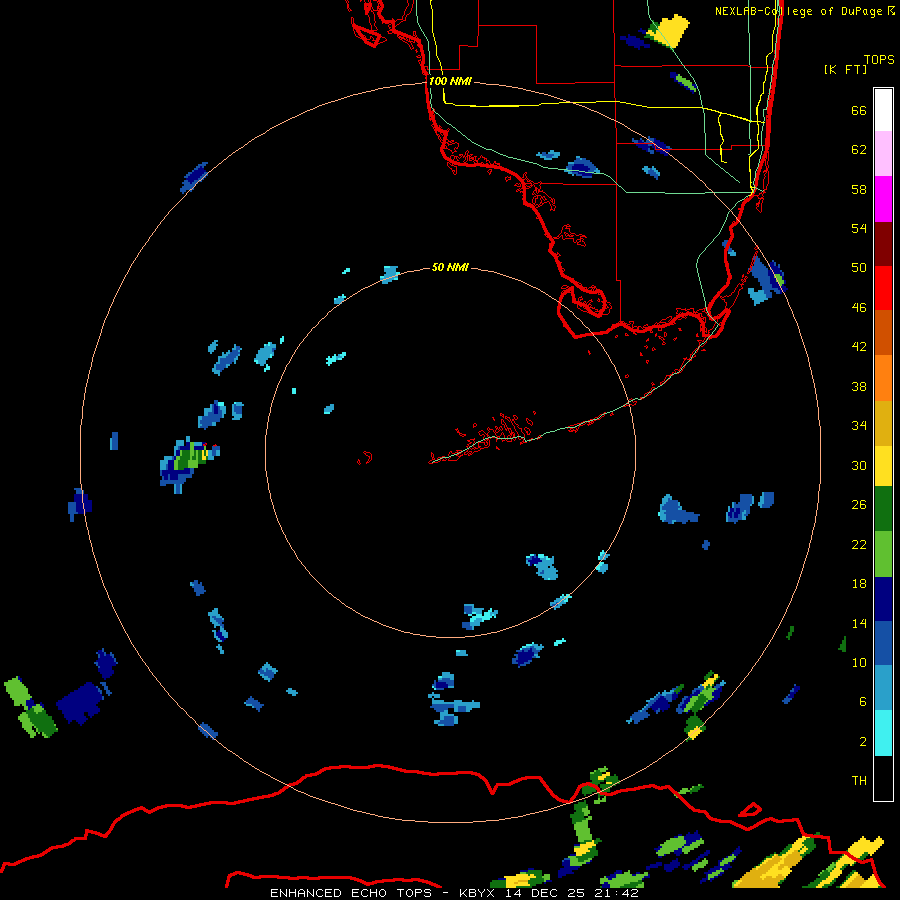Click the legend value 46
The image size is (900, 900).
pos(859,308)
